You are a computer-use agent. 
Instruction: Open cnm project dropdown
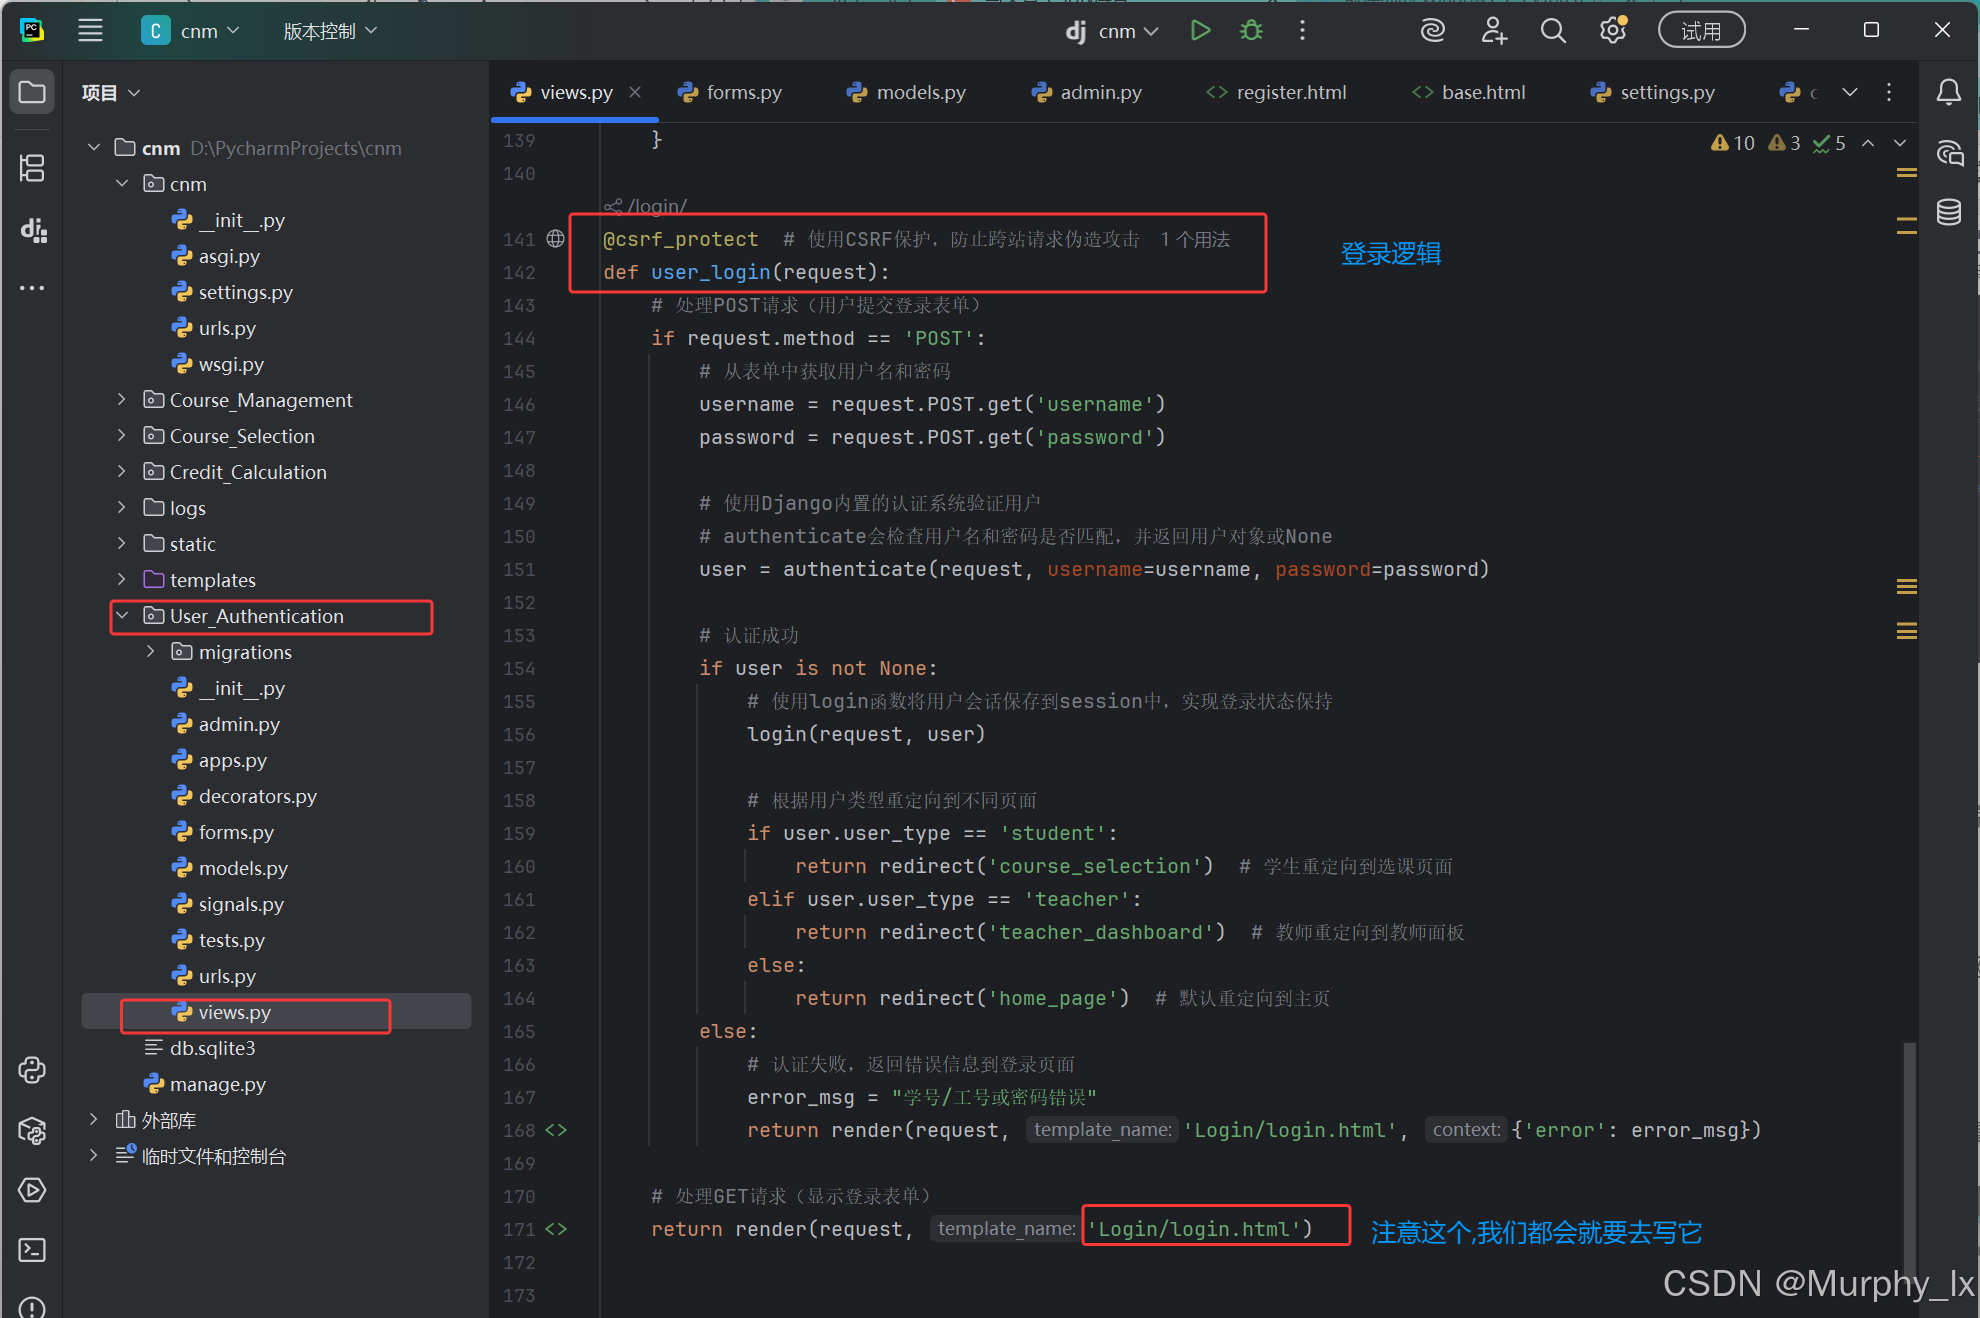tap(191, 31)
